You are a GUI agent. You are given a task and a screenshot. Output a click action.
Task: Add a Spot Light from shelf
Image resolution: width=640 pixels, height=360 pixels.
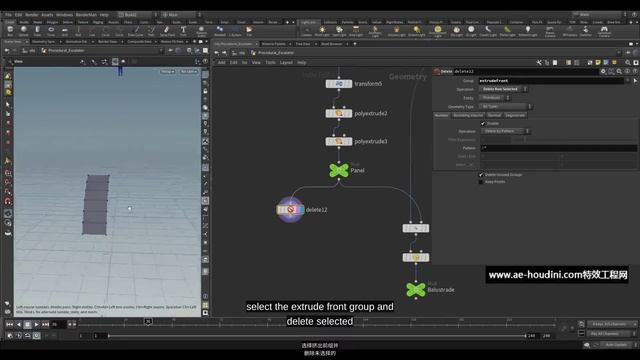339,31
